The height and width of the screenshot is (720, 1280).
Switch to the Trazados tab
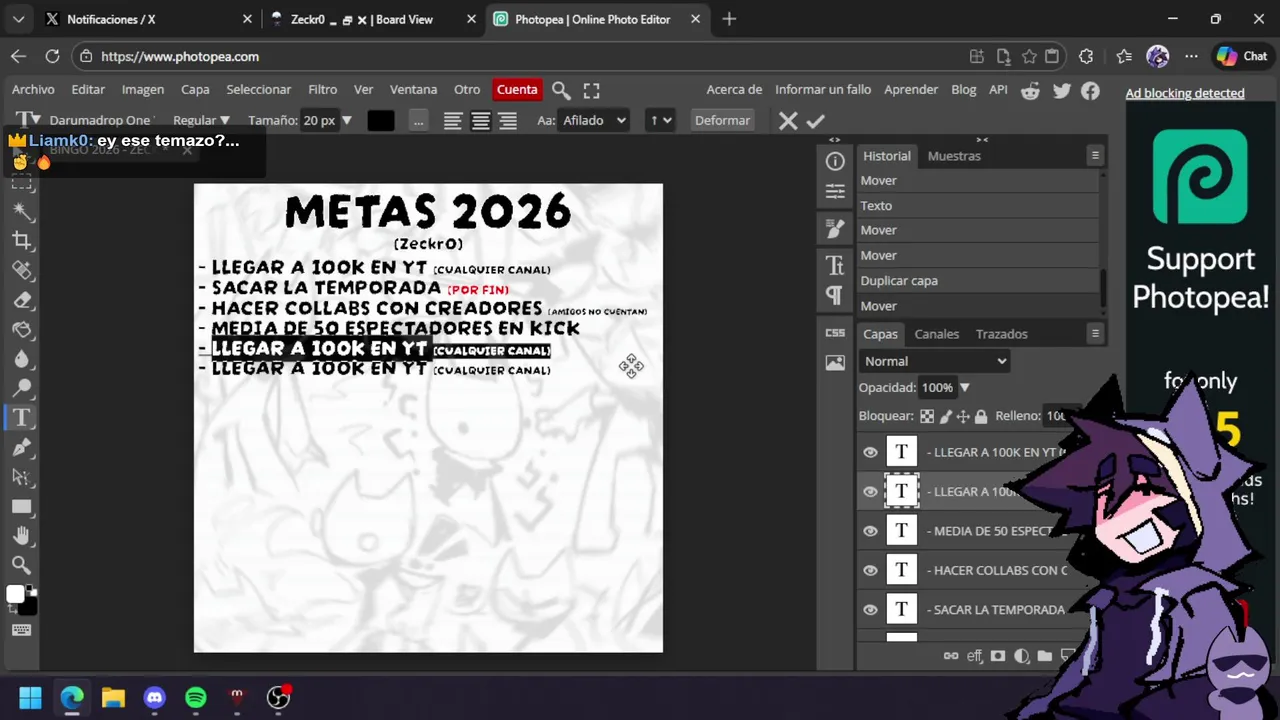tap(1002, 334)
